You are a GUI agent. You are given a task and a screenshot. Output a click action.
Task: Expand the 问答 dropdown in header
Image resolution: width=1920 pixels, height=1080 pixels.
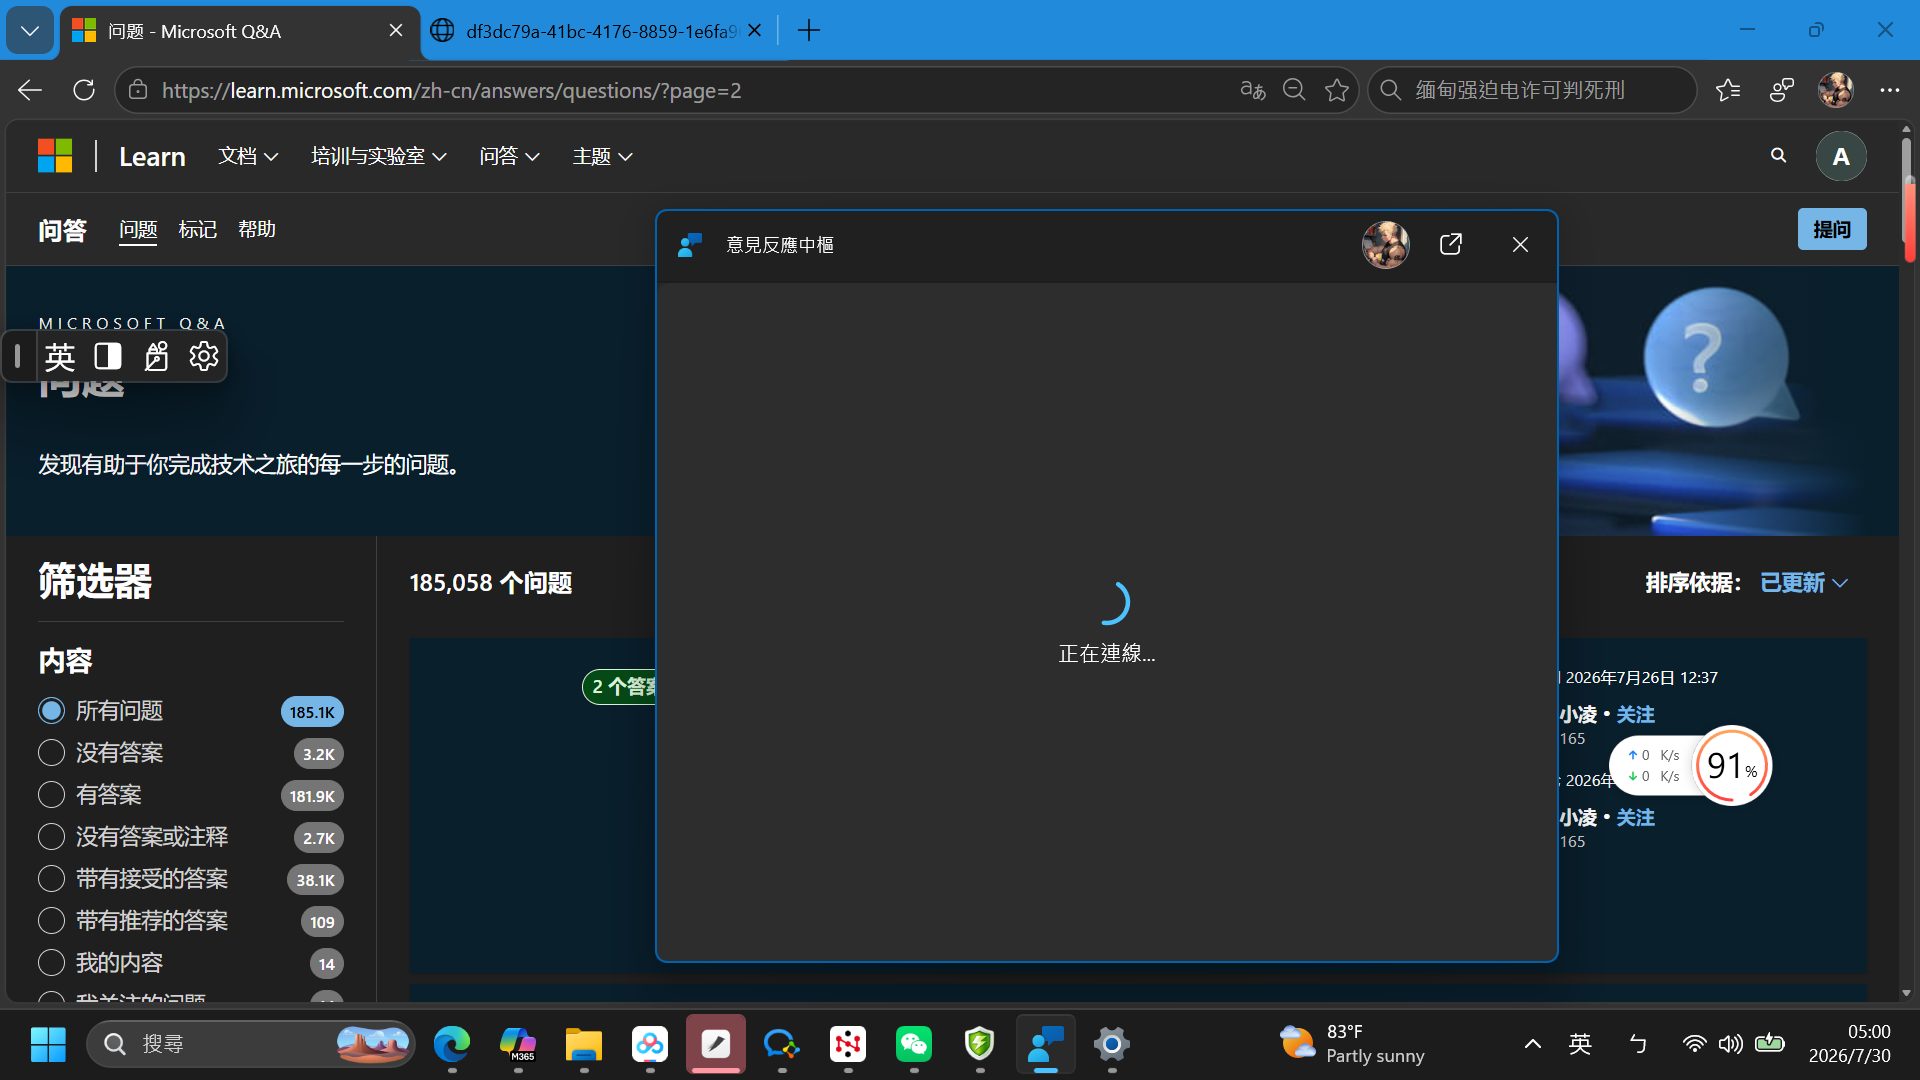509,156
